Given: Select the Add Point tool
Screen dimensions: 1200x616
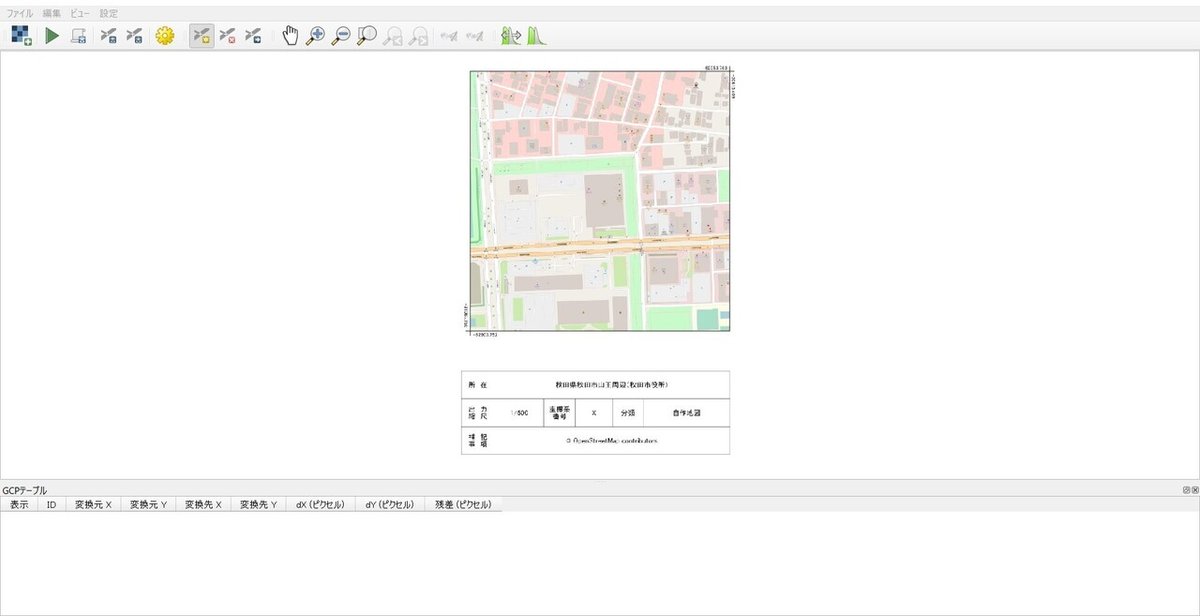Looking at the screenshot, I should tap(201, 36).
